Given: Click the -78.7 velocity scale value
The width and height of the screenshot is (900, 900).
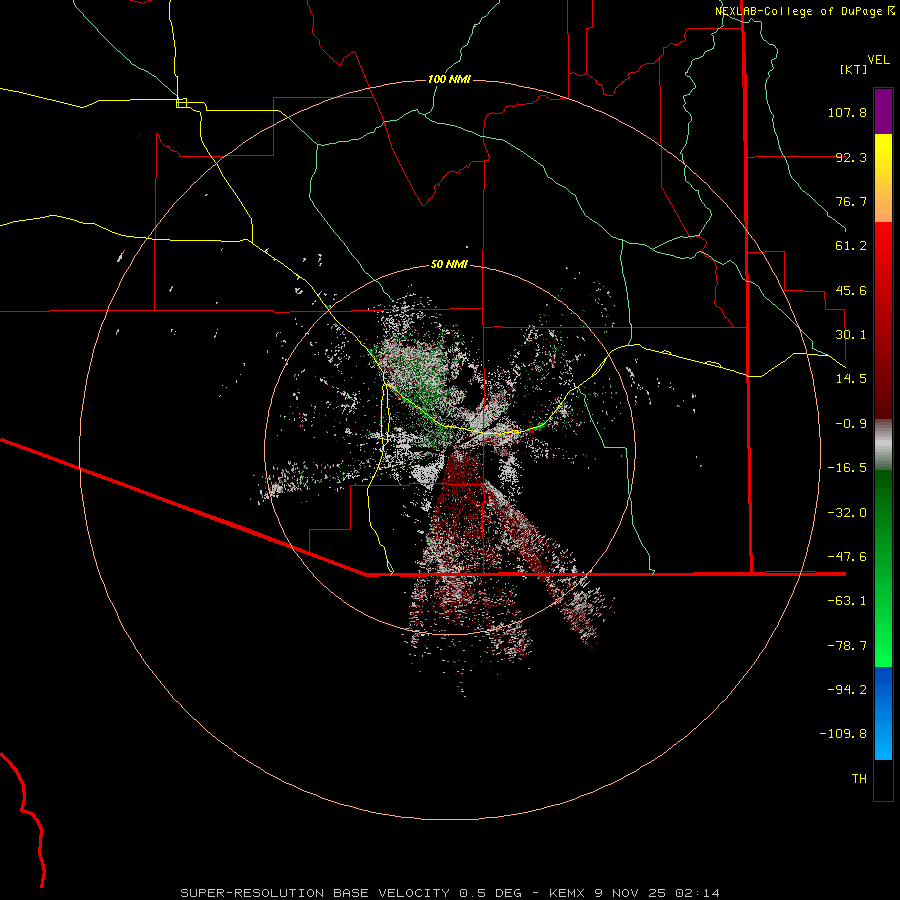Looking at the screenshot, I should 847,646.
